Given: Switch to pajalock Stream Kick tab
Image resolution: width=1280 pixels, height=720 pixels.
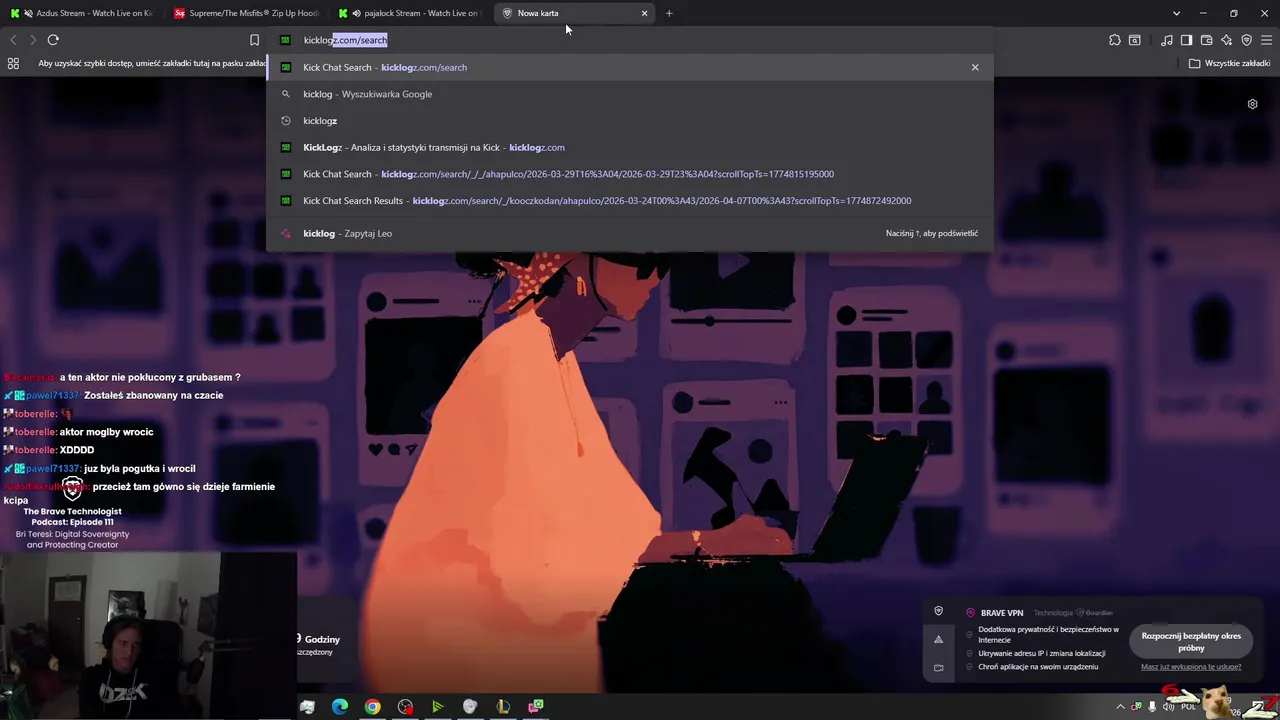Looking at the screenshot, I should tap(411, 13).
